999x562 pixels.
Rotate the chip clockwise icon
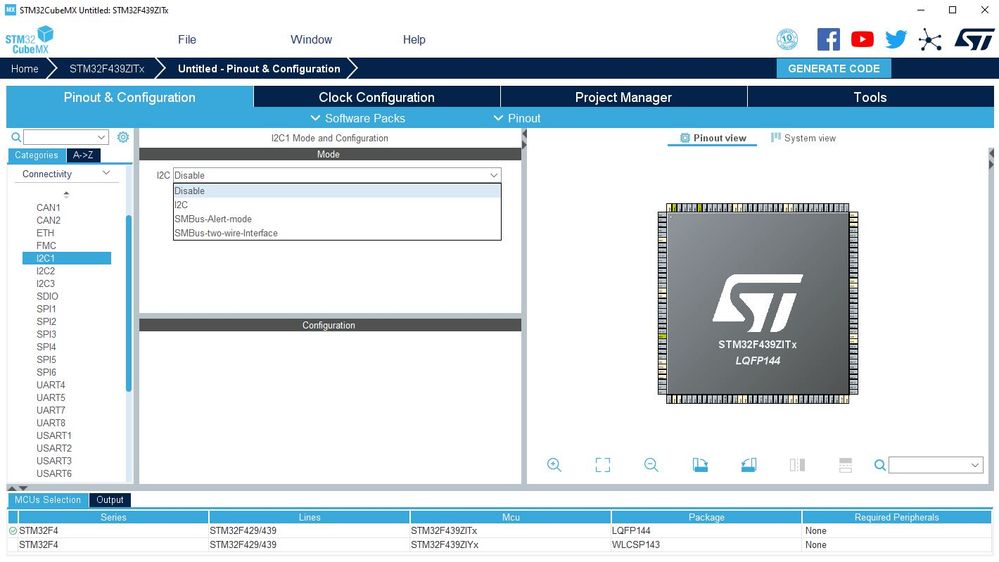700,465
